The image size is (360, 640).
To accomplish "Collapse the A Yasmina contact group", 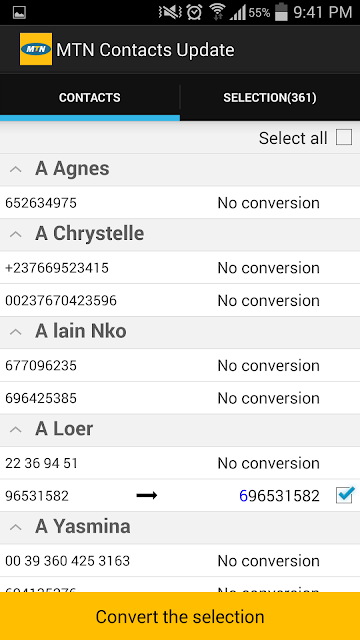I will pos(16,527).
